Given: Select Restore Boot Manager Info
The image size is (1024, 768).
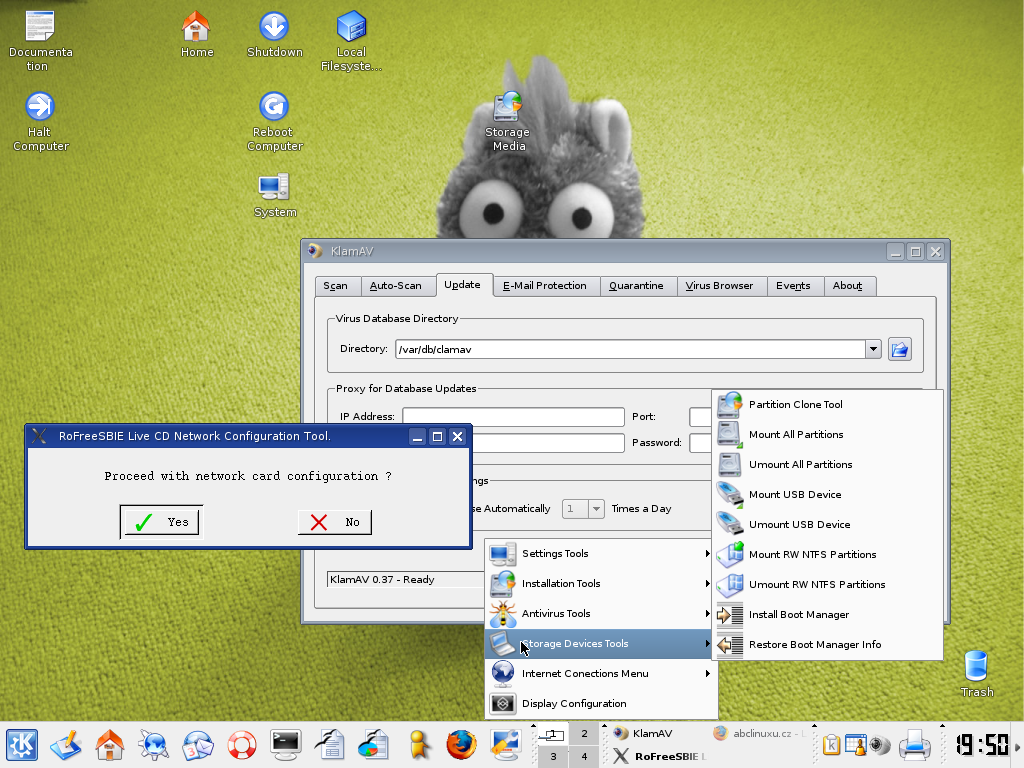Looking at the screenshot, I should point(827,645).
